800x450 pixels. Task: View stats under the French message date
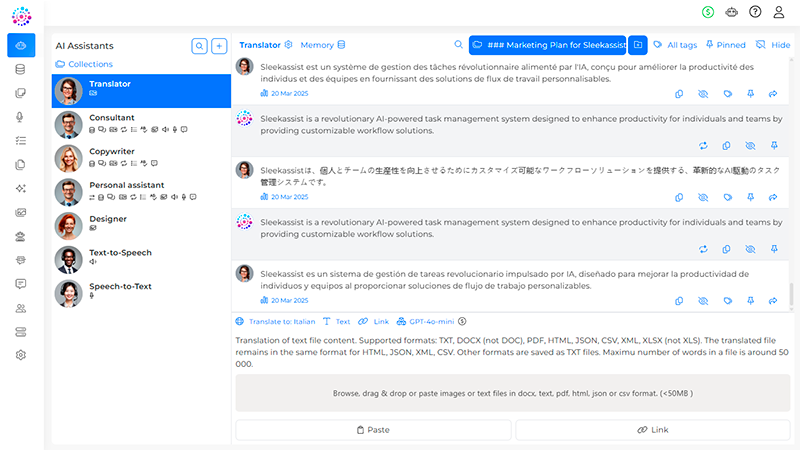point(264,93)
